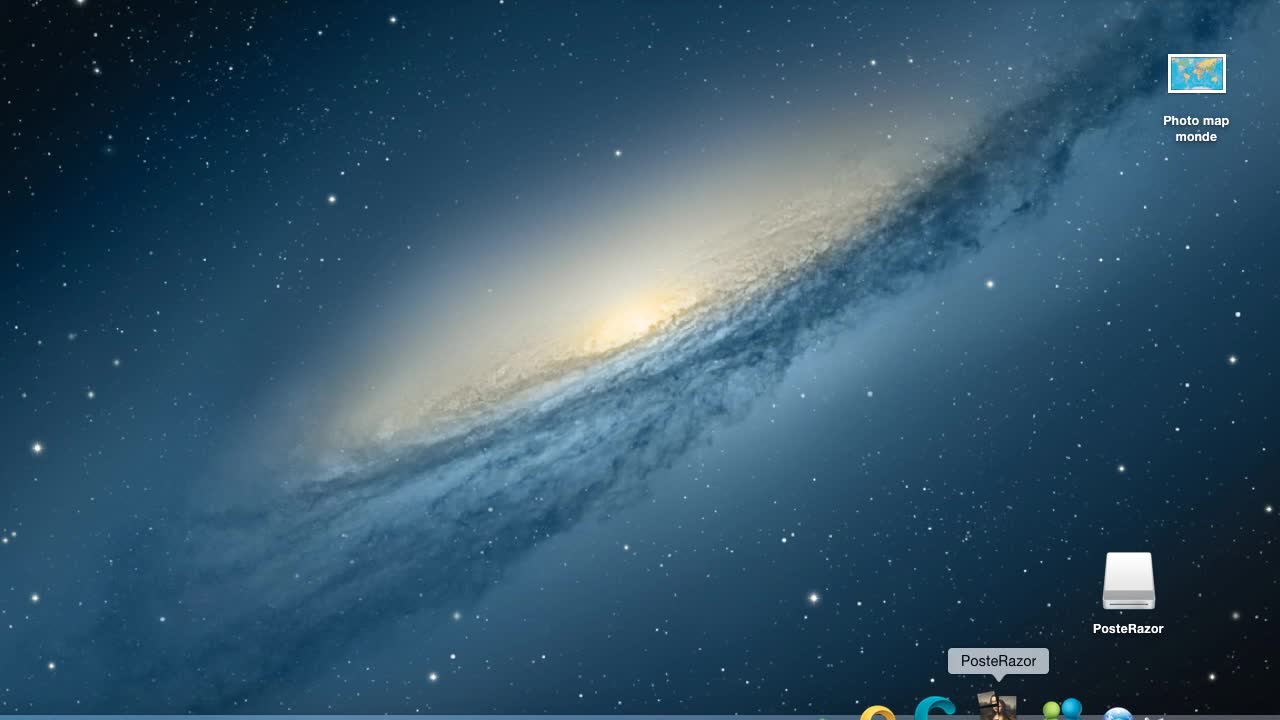
Task: Click the white external drive on desktop
Action: tap(1128, 581)
